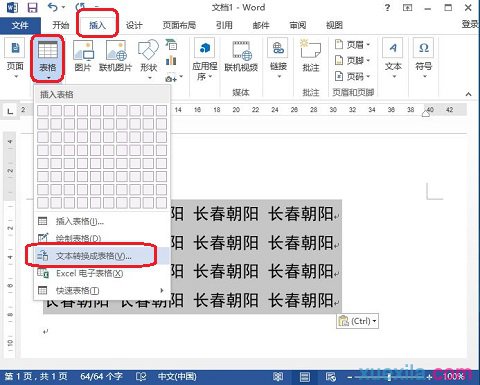The image size is (480, 385).
Task: Switch to the Review (审阅) tab
Action: (297, 25)
